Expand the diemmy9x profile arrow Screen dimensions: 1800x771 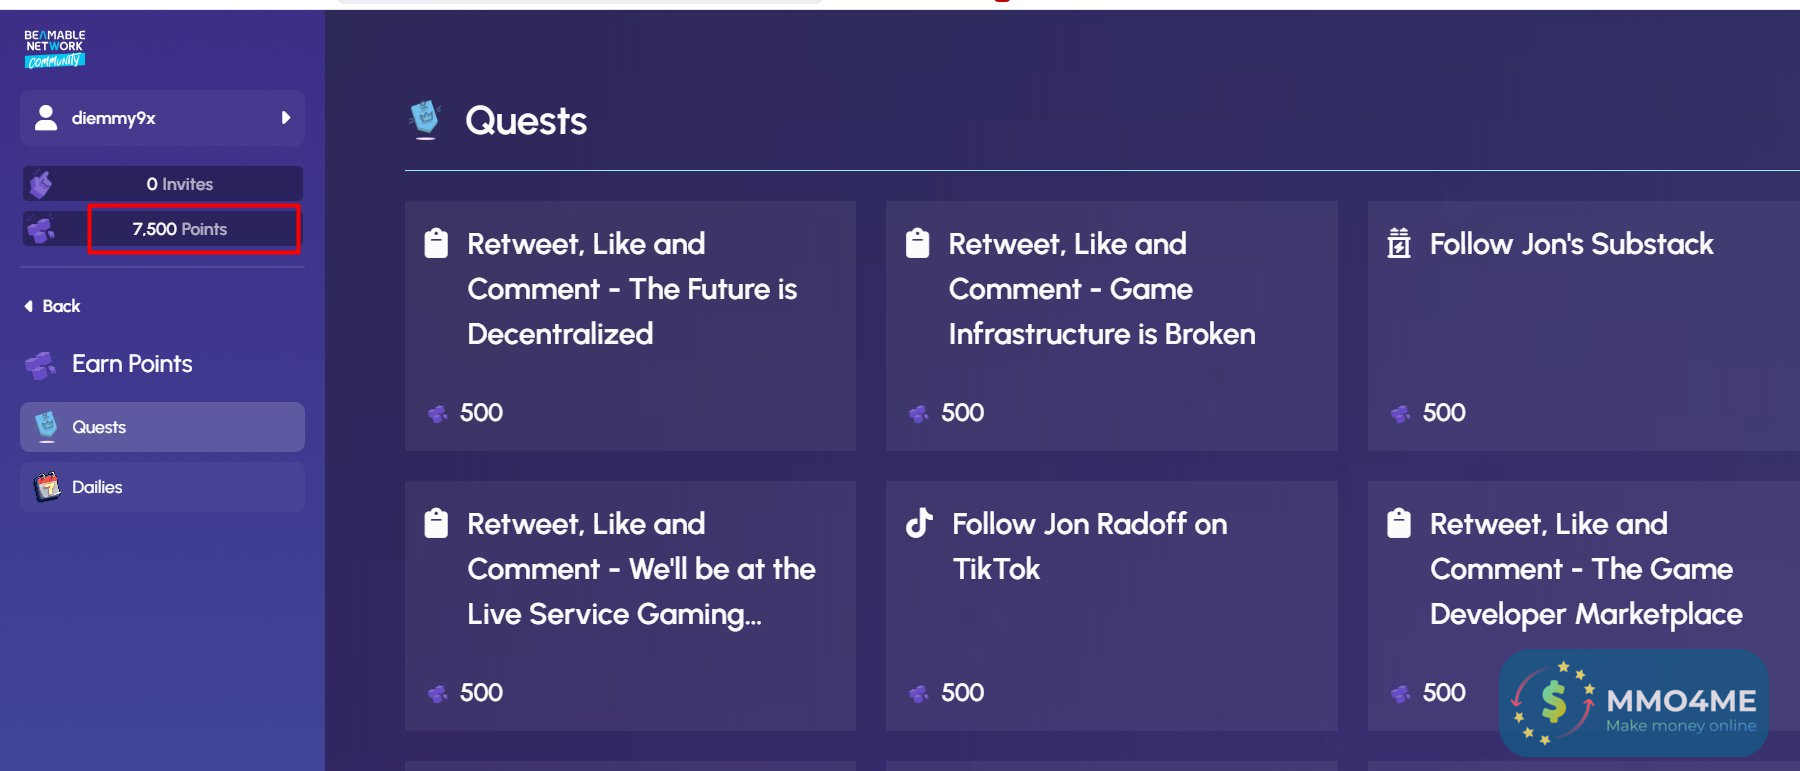click(x=286, y=118)
